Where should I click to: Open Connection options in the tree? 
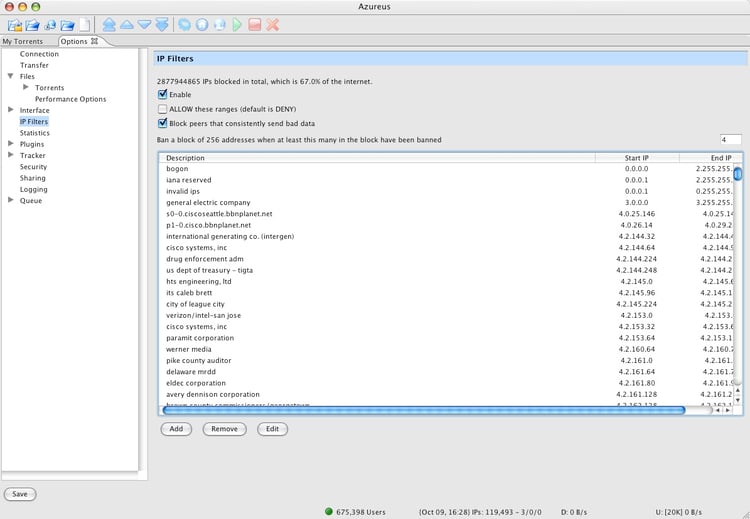click(x=39, y=54)
